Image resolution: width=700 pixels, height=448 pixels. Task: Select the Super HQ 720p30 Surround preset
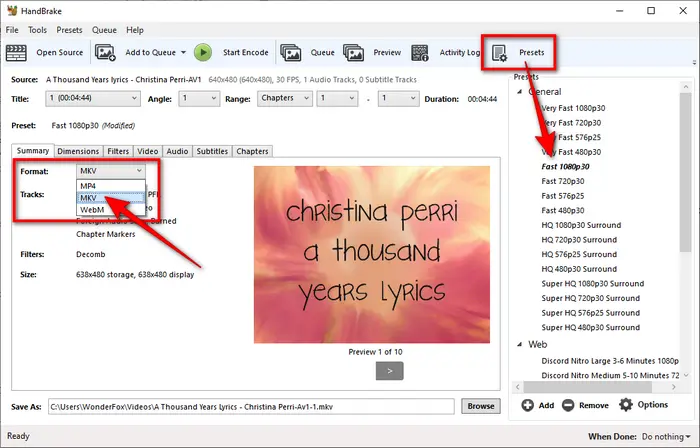(x=591, y=299)
